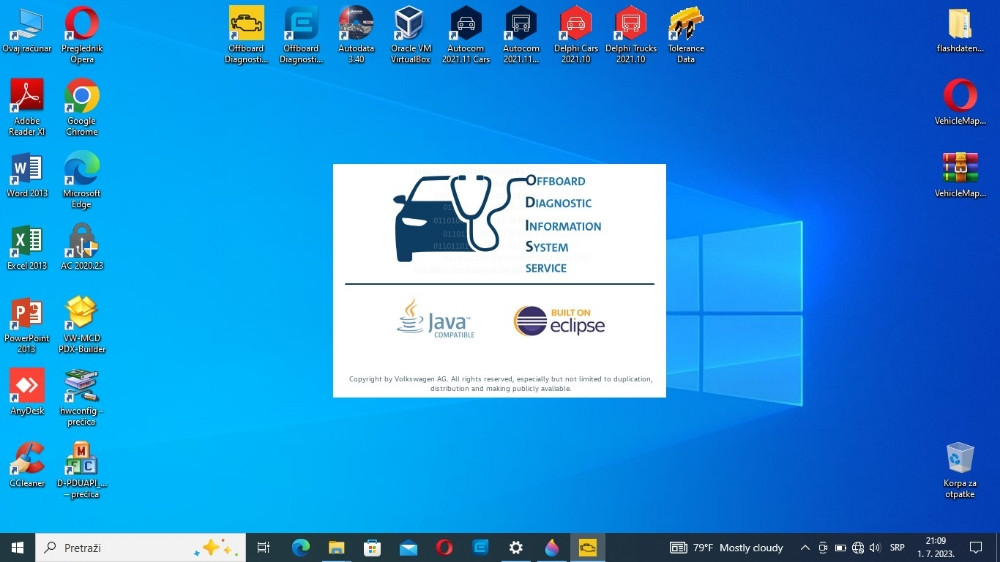Select the Autocom 2021.11 Cars icon

click(x=466, y=34)
